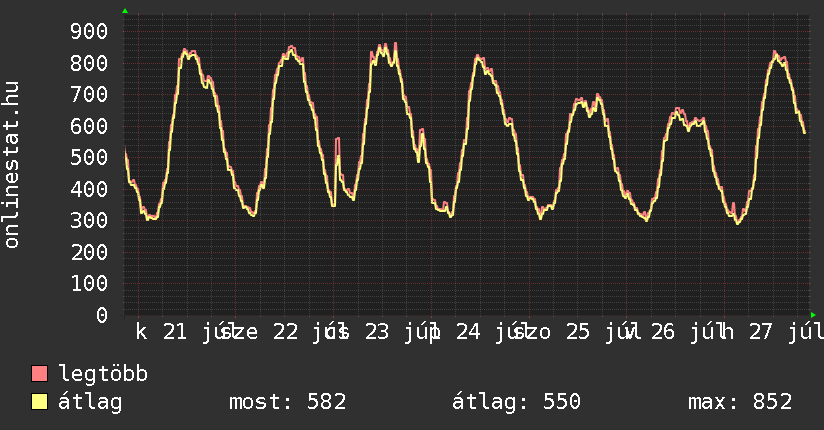
Task: Click the max: 852 statistic
Action: coord(740,402)
